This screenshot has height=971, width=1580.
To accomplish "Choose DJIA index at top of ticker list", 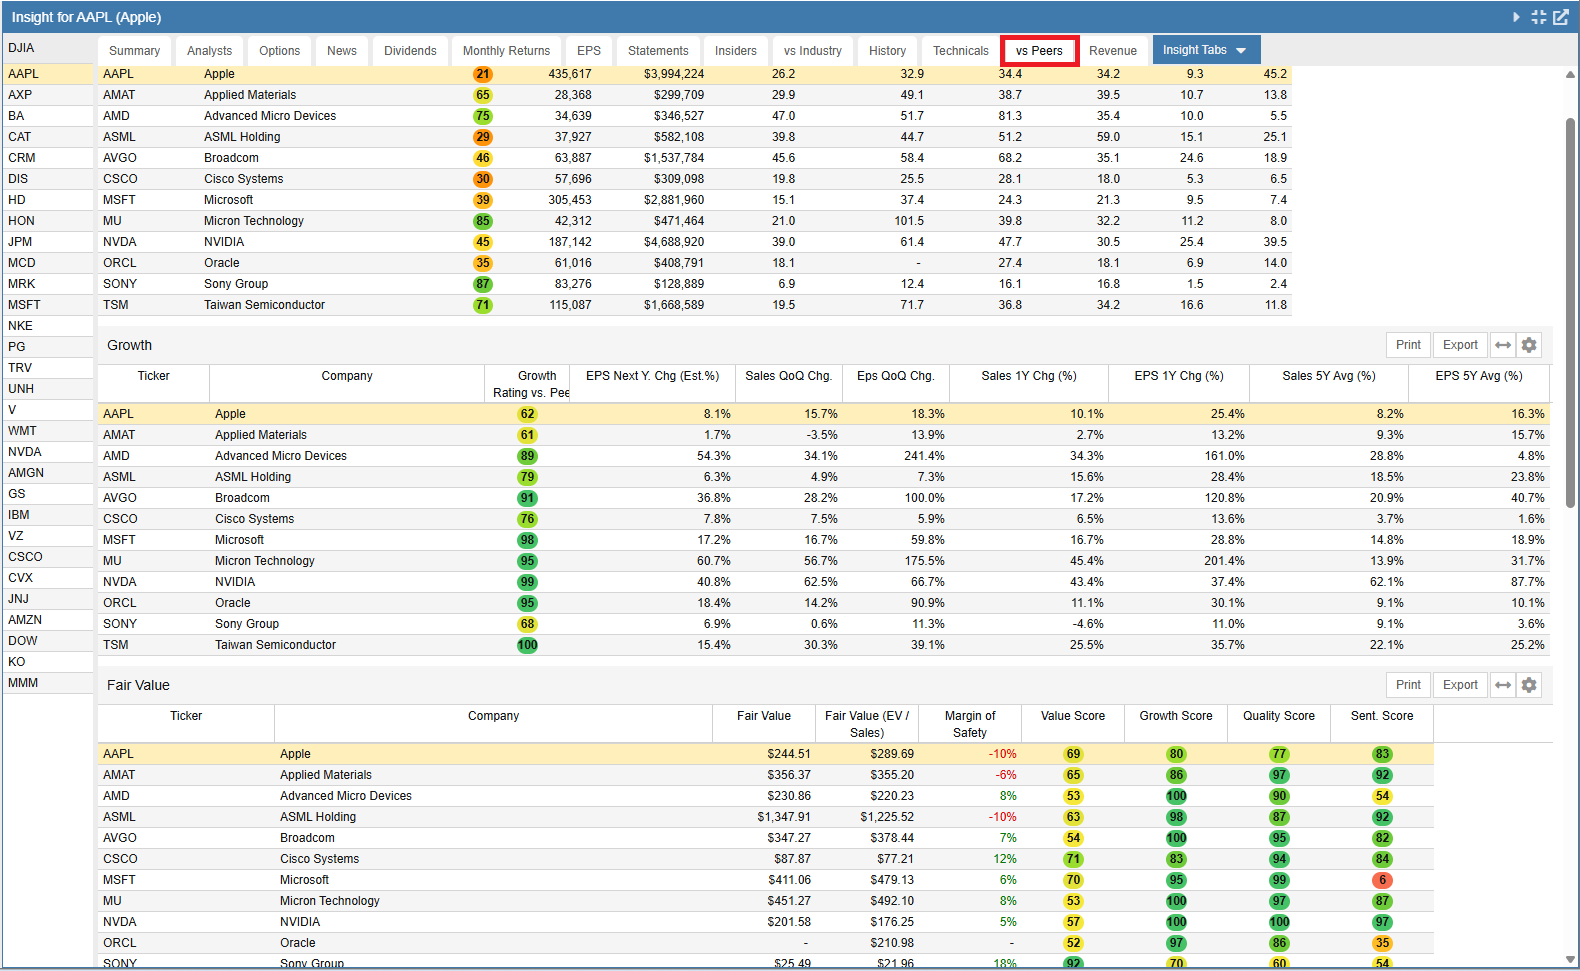I will pos(48,48).
